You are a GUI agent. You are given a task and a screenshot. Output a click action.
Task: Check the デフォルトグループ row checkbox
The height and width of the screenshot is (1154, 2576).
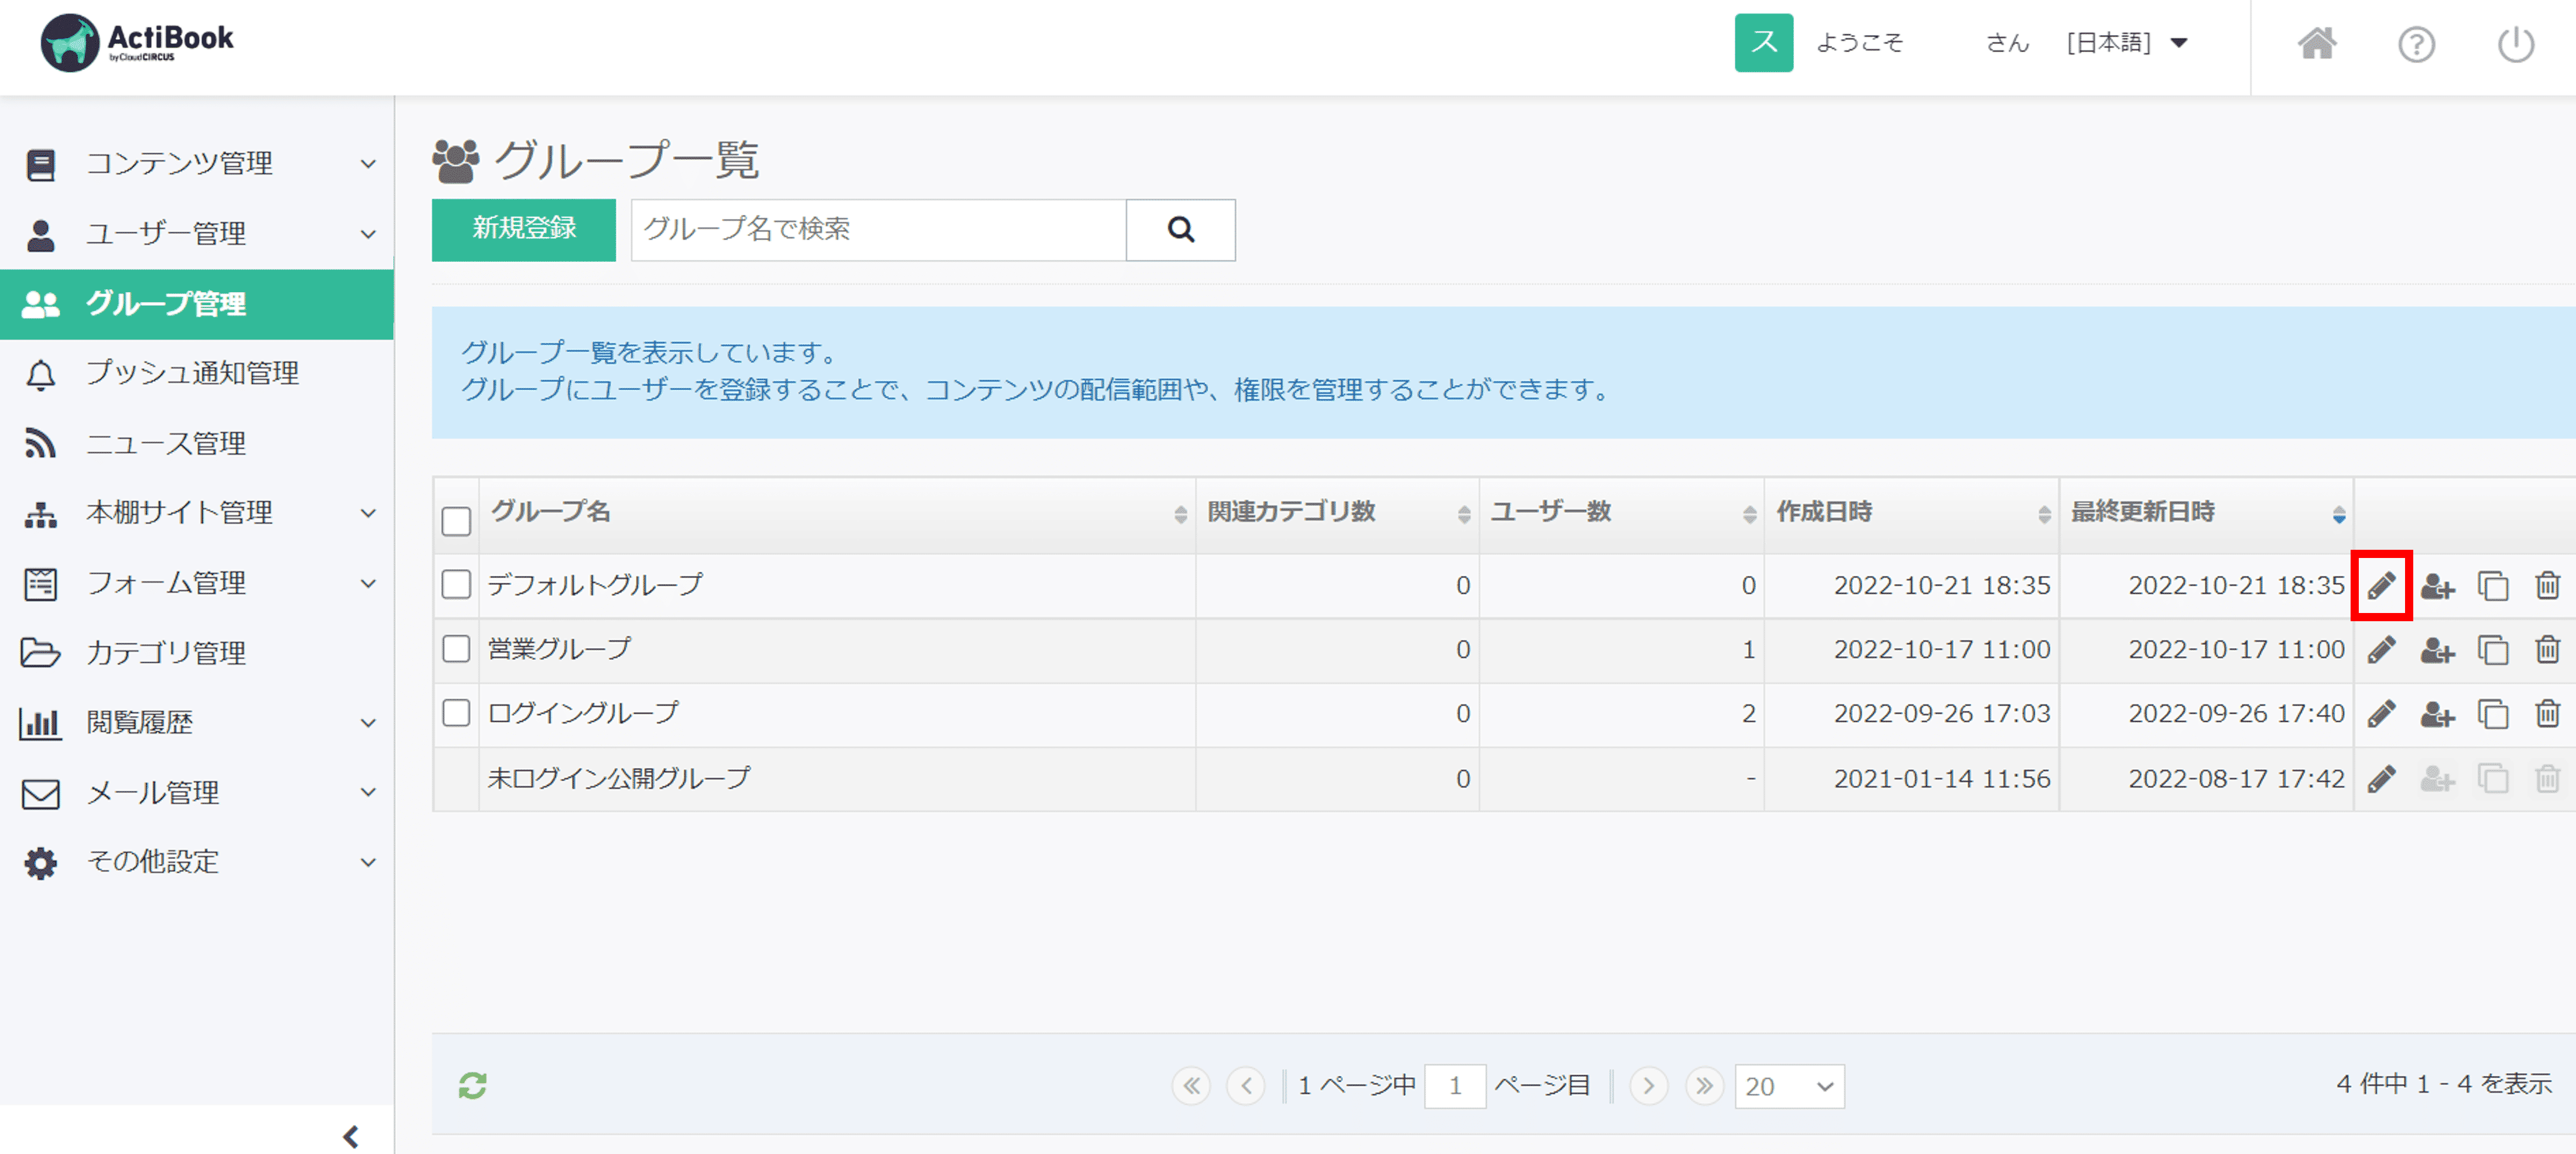pos(456,584)
